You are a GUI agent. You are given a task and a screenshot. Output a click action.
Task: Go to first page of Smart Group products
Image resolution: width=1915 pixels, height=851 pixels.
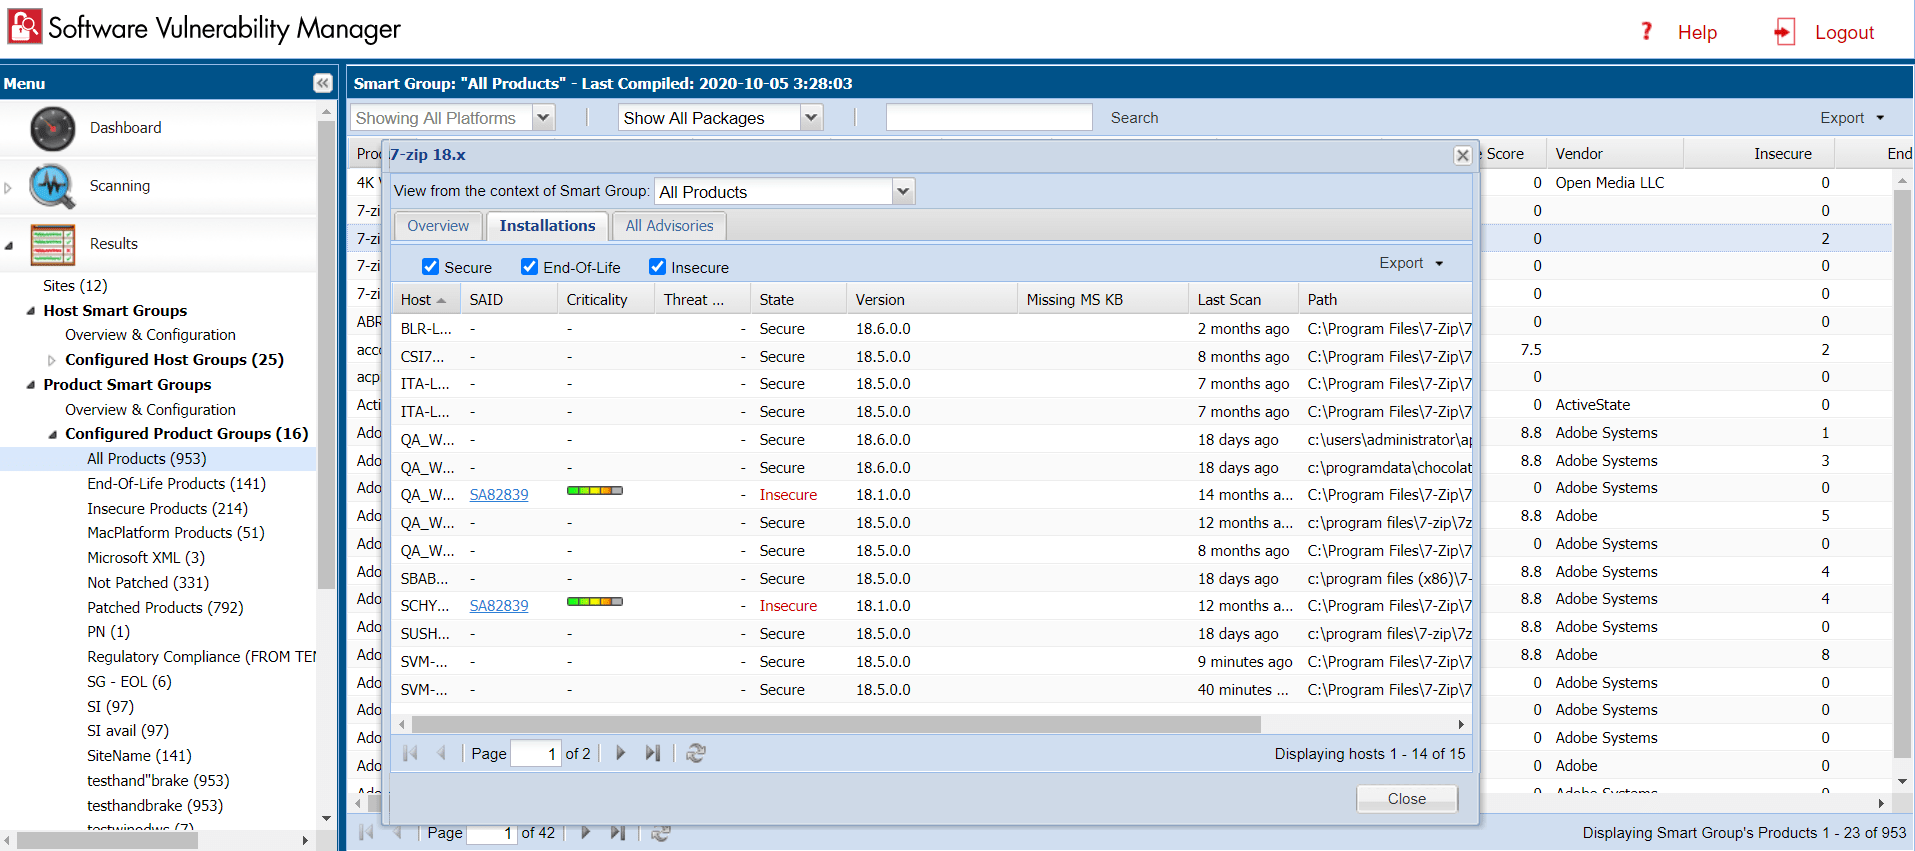point(366,832)
